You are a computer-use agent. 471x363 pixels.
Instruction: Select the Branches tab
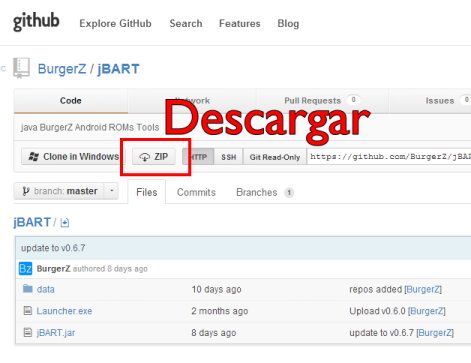pos(257,192)
